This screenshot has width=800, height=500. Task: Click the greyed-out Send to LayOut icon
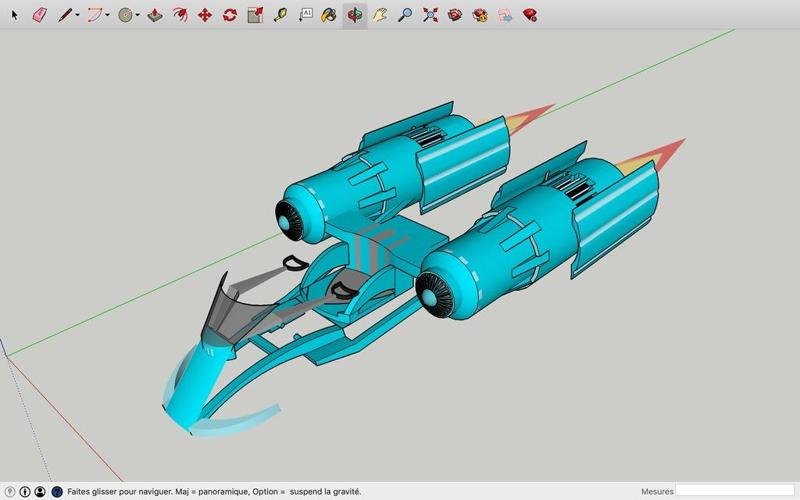(505, 15)
